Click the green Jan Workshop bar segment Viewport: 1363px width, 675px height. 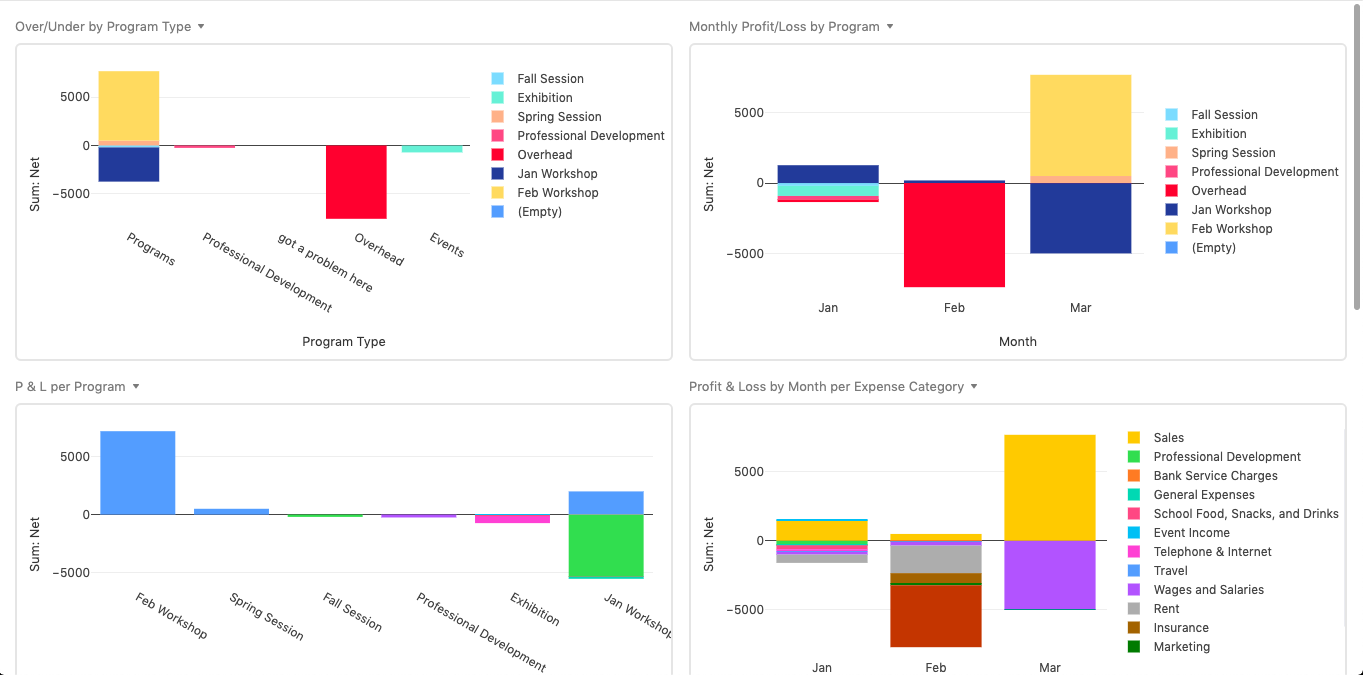tap(606, 545)
